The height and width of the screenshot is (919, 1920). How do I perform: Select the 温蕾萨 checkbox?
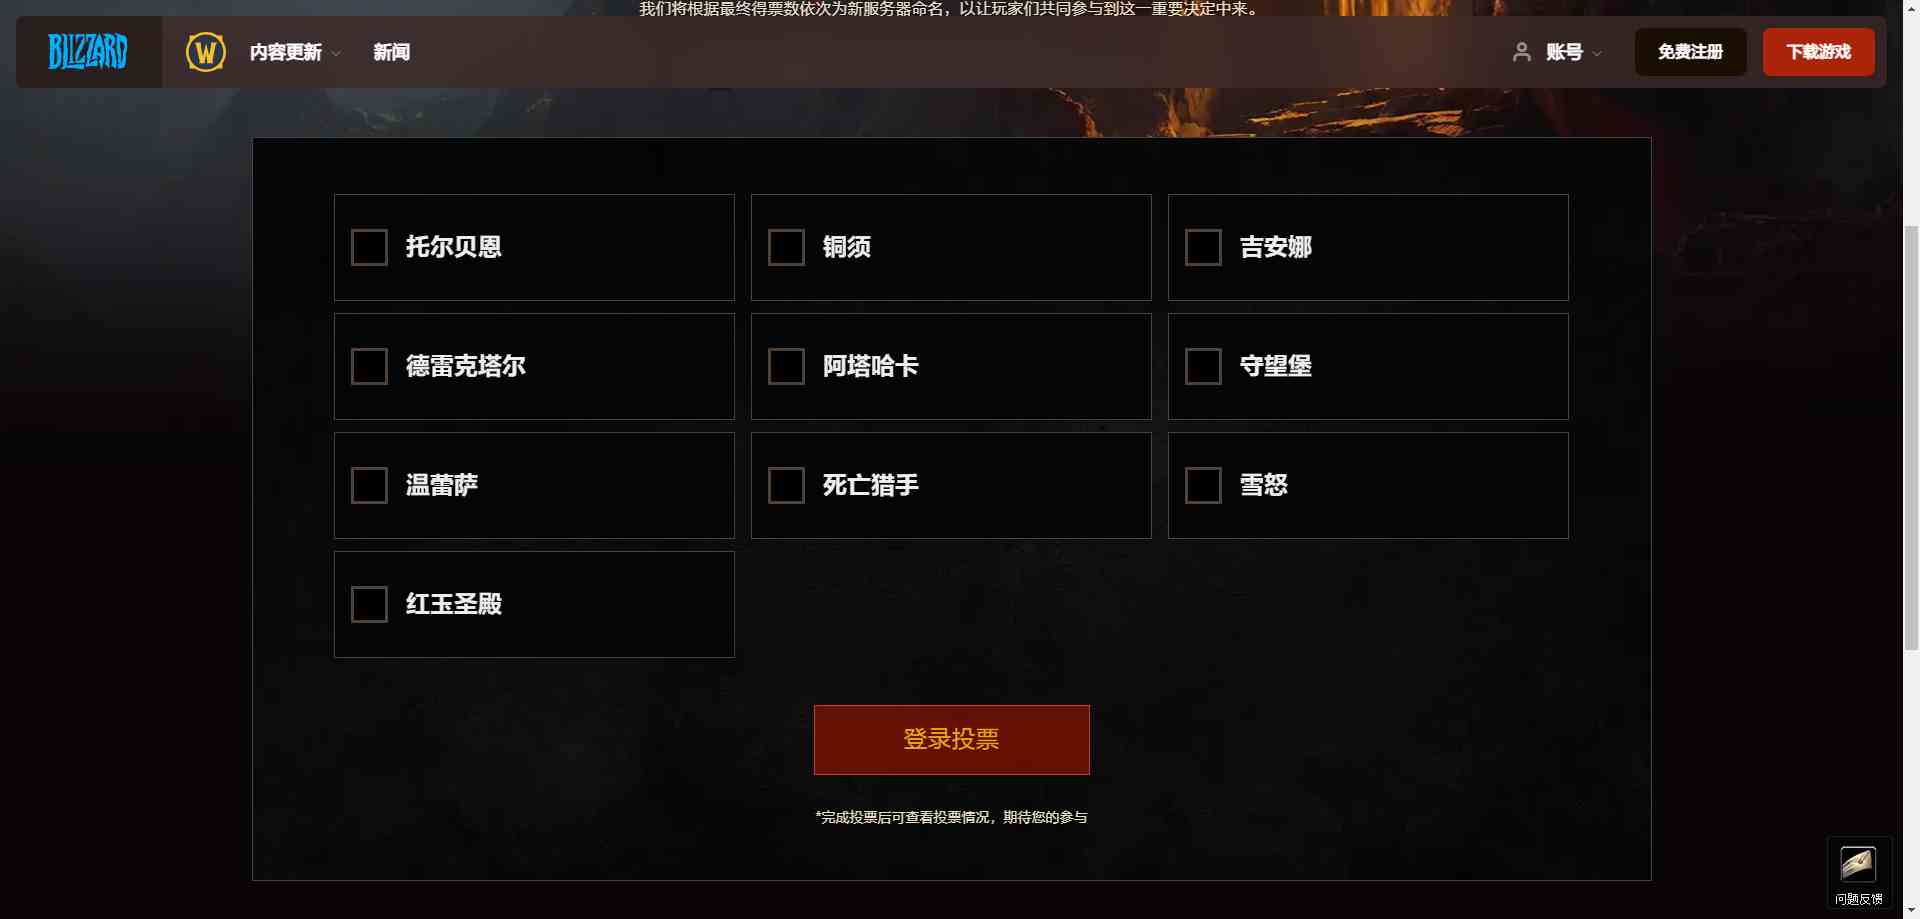click(x=369, y=485)
